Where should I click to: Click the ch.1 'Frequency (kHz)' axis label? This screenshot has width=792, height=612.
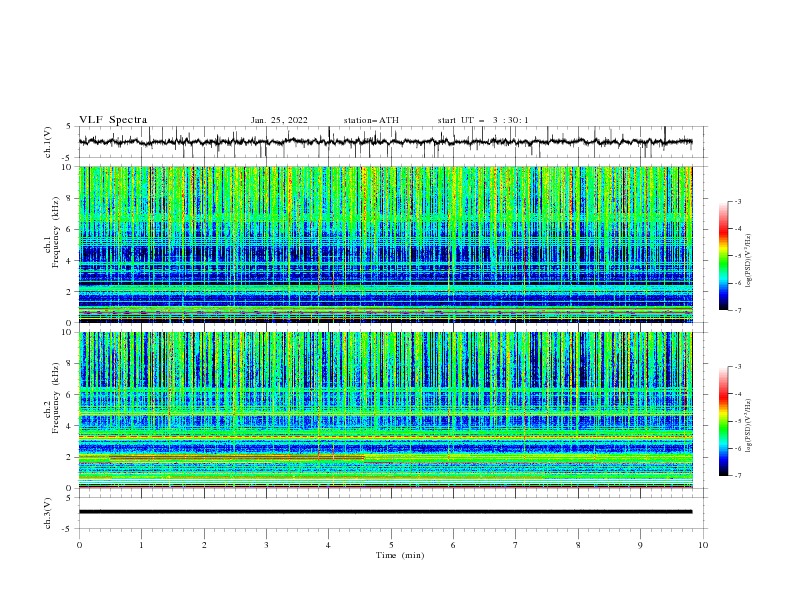(x=56, y=230)
